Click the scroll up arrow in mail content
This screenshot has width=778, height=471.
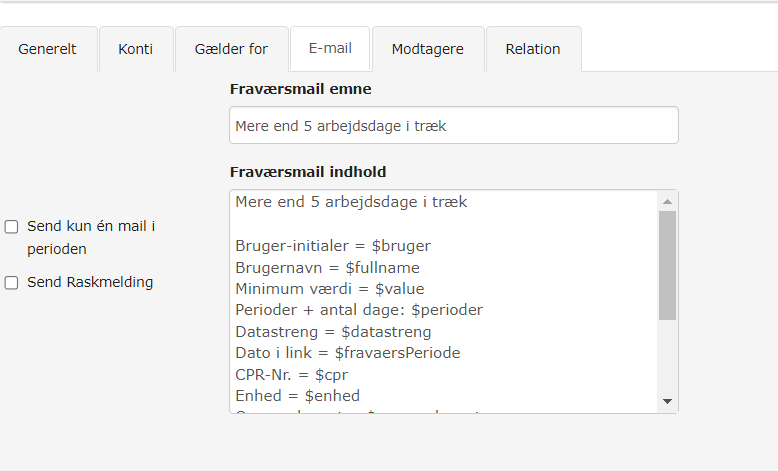tap(667, 201)
